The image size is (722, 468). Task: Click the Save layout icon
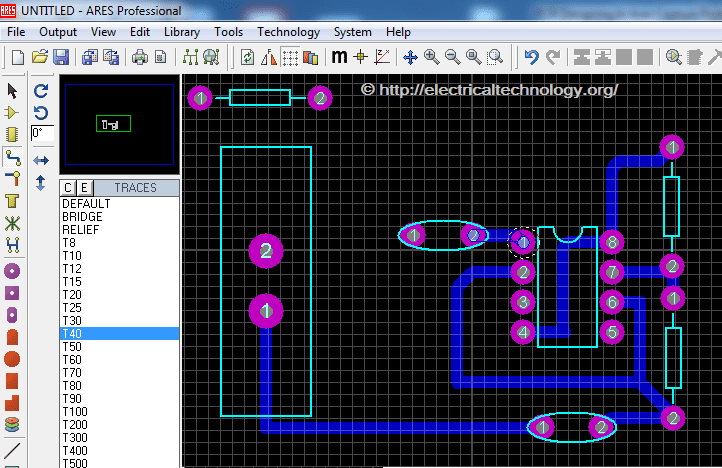coord(61,57)
